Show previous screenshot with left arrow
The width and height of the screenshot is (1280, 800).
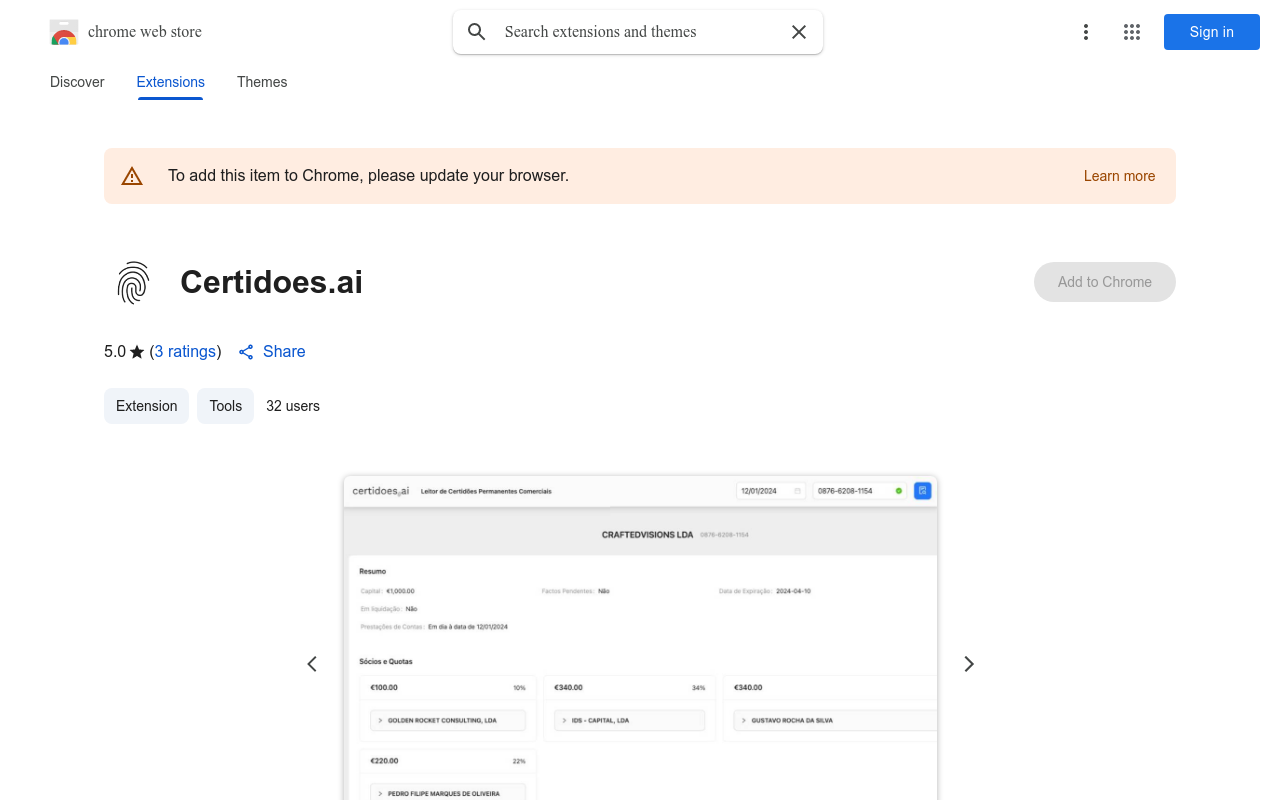pos(312,664)
